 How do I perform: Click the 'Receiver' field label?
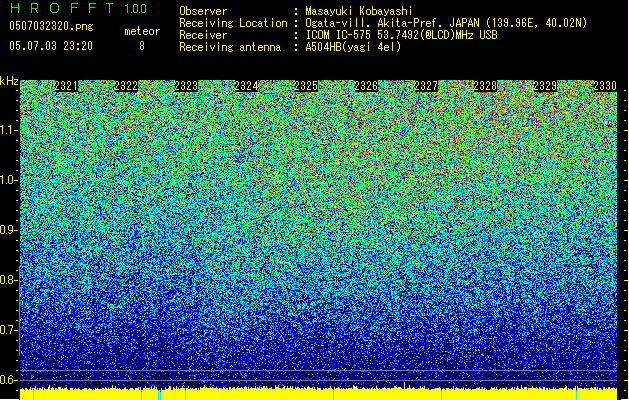pos(203,35)
